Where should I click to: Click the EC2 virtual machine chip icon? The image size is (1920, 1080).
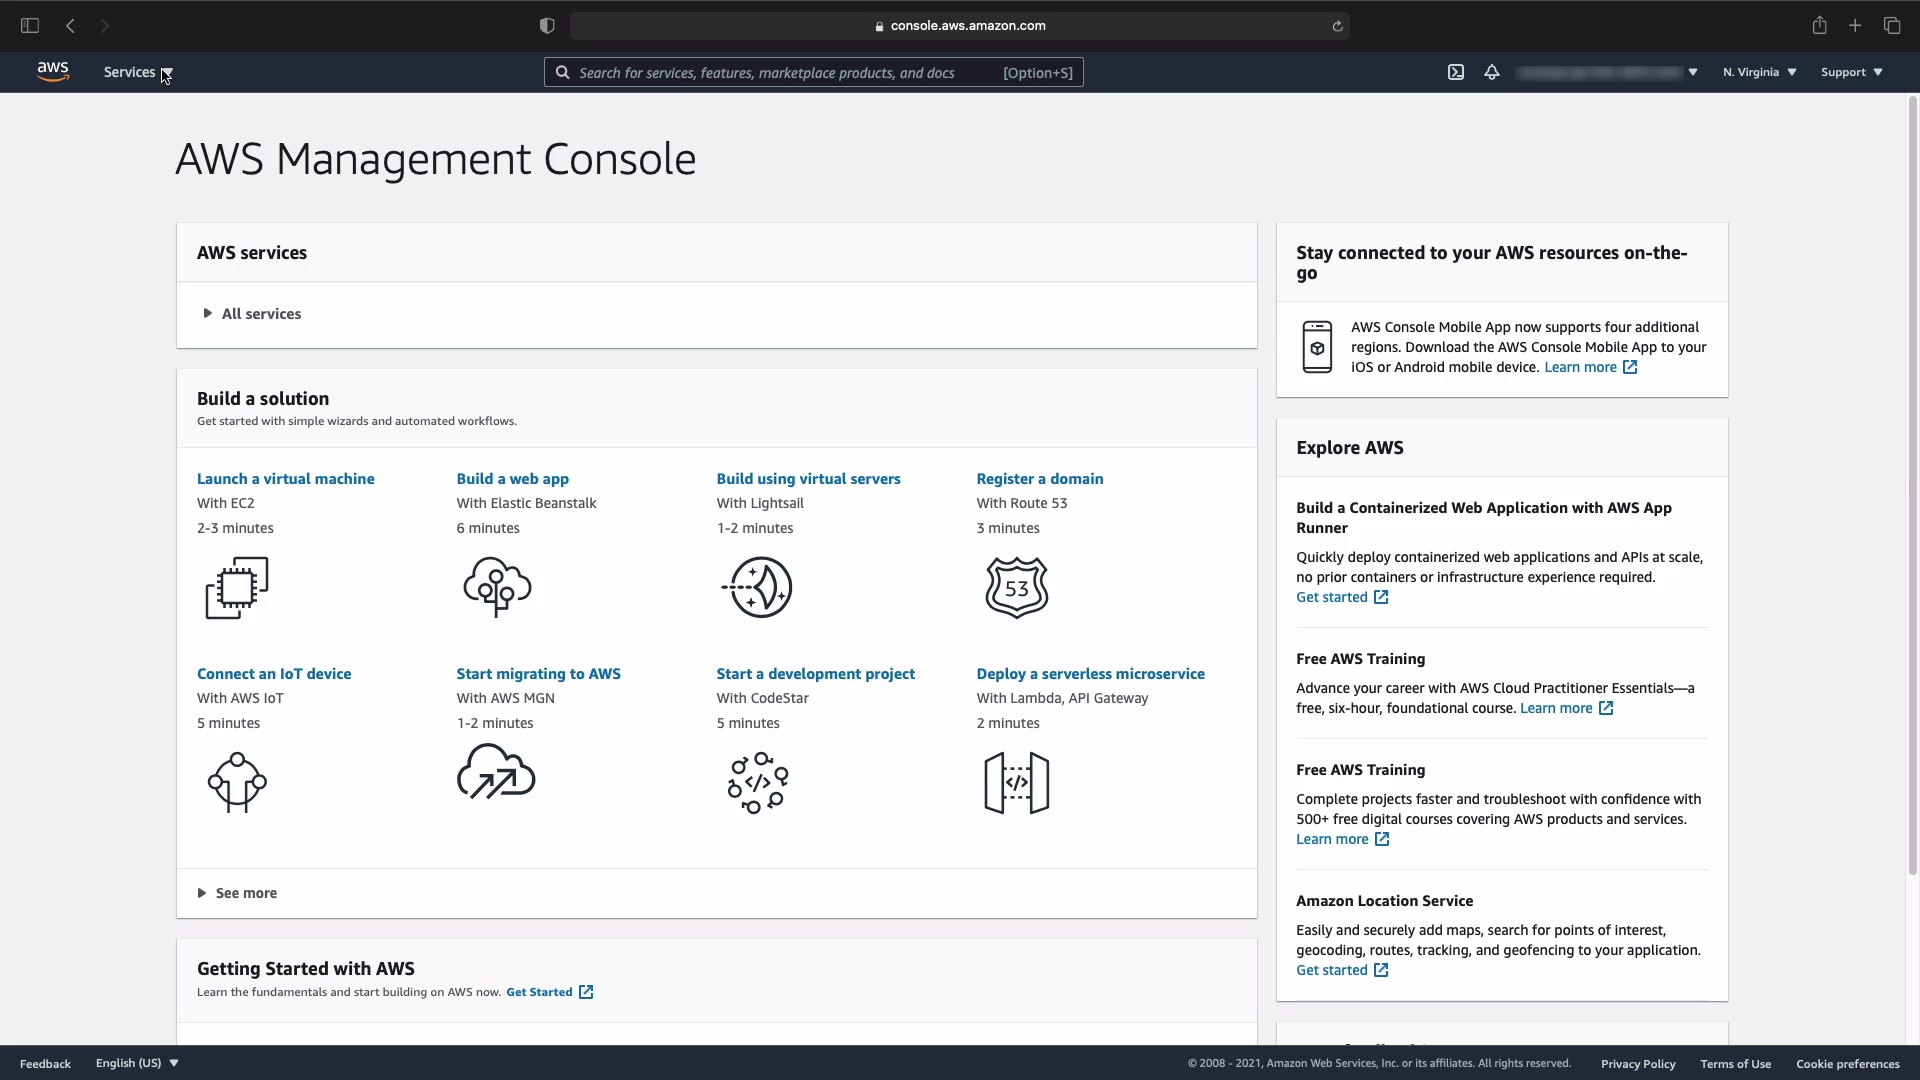point(237,588)
